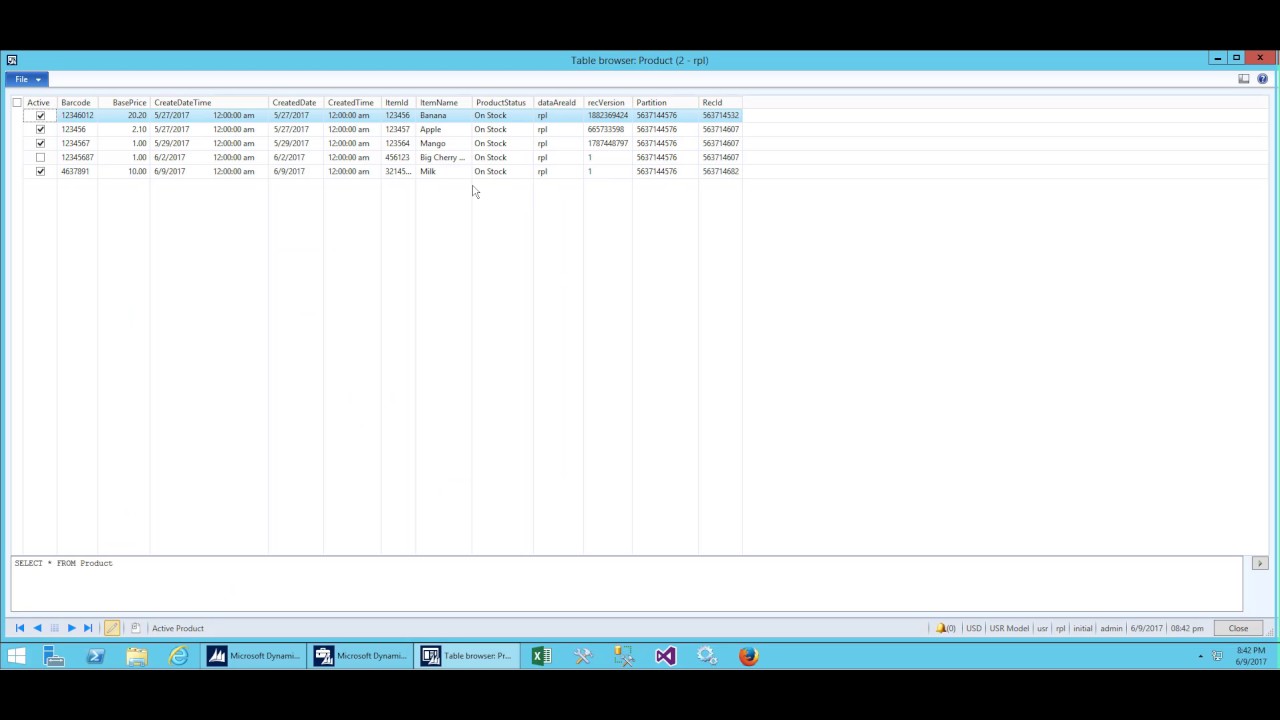The height and width of the screenshot is (720, 1280).
Task: Click barcode cell 12346012
Action: click(77, 115)
